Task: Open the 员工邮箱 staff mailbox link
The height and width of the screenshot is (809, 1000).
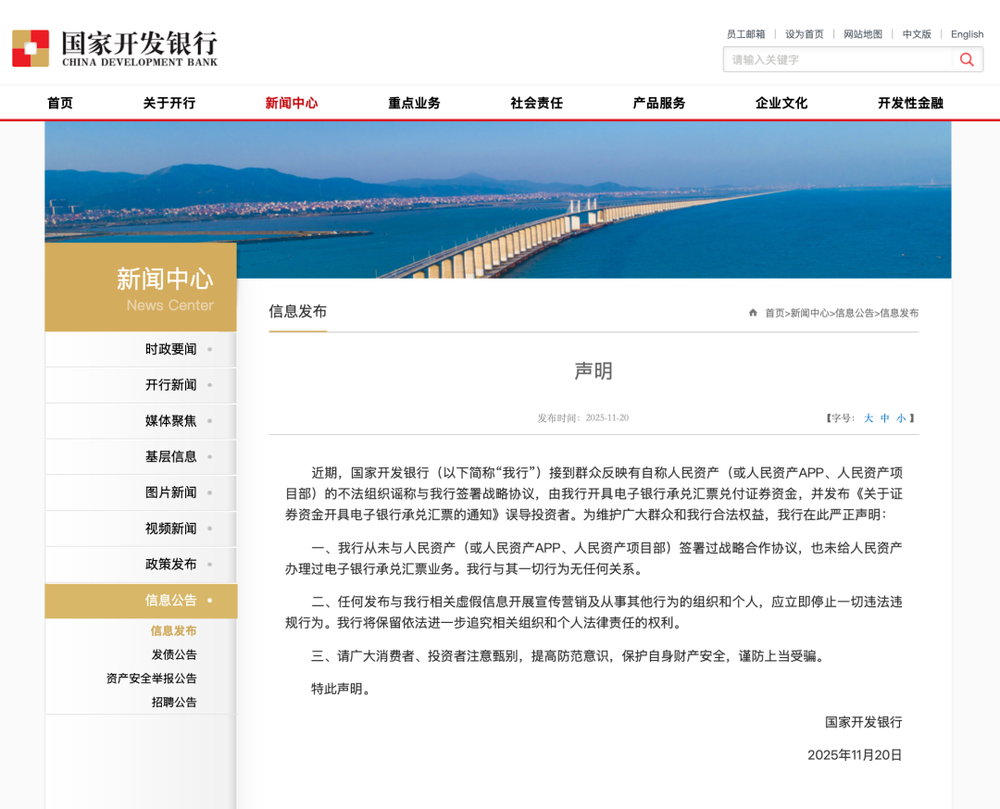Action: pyautogui.click(x=744, y=34)
